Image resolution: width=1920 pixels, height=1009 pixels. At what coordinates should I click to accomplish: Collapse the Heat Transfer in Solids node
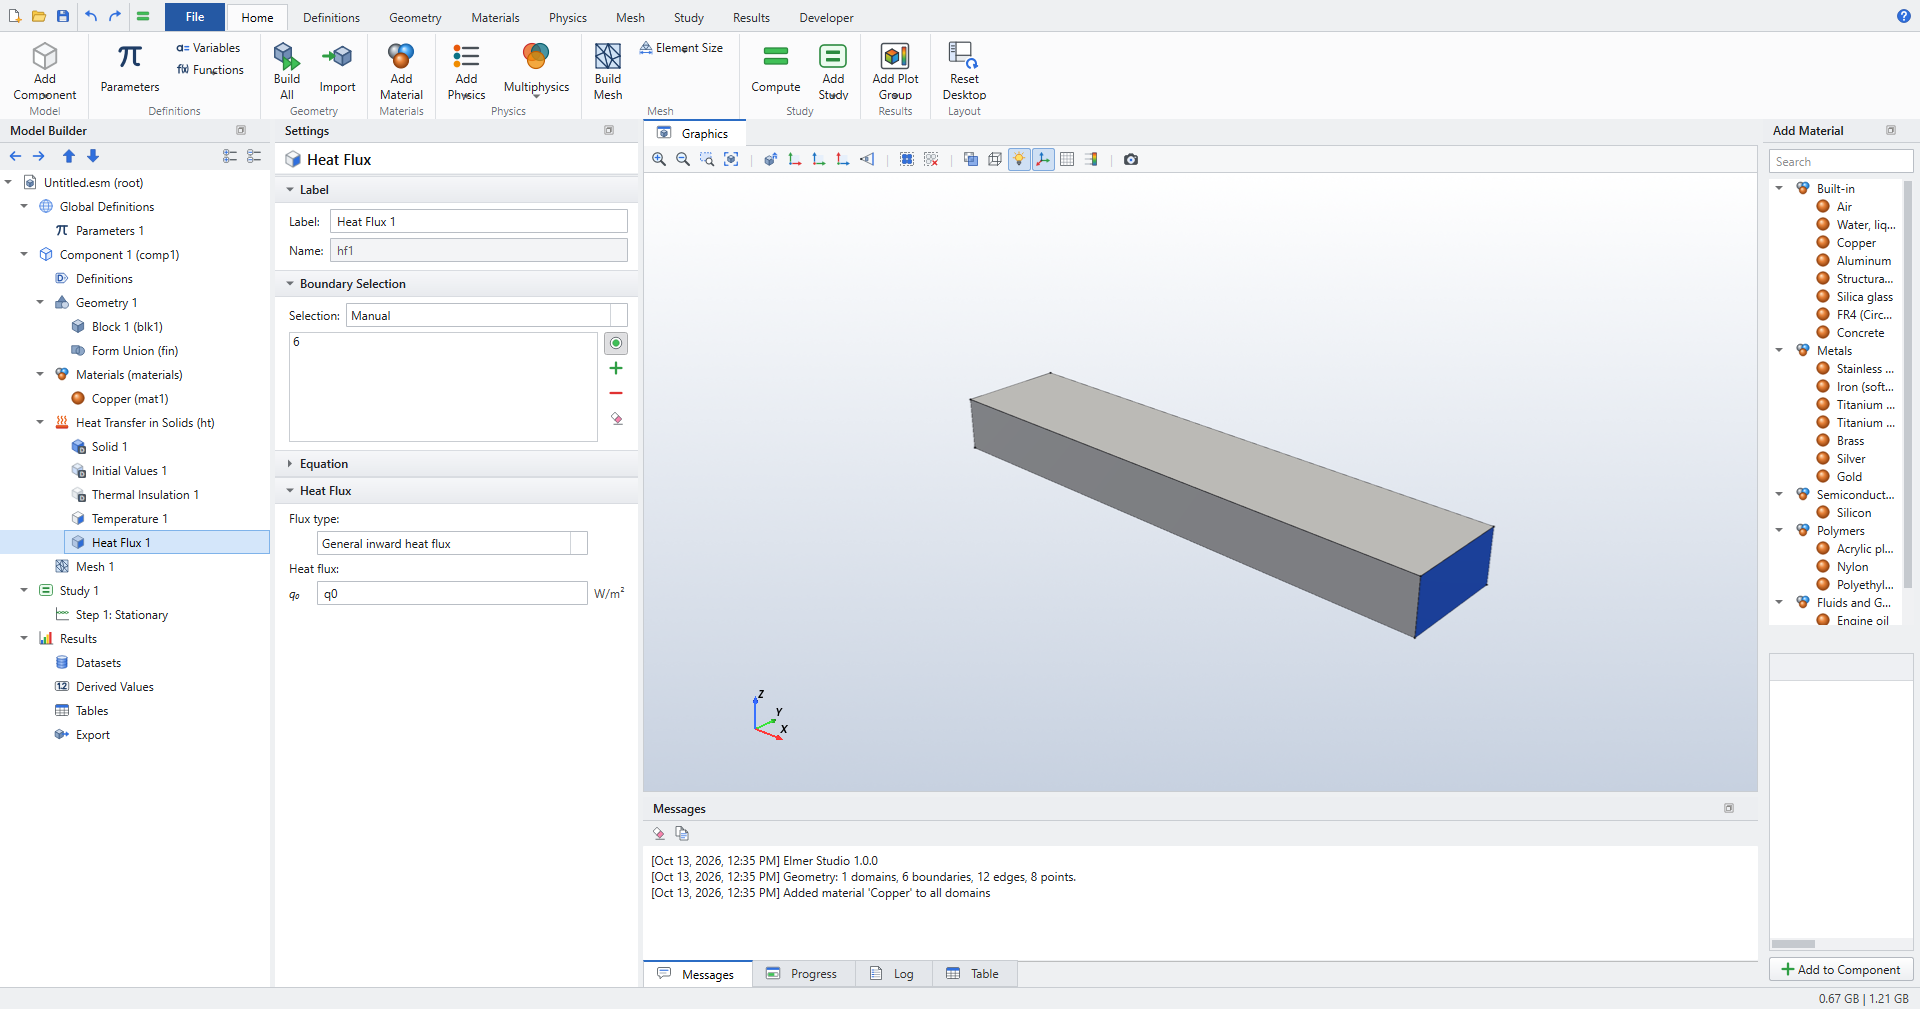(40, 423)
